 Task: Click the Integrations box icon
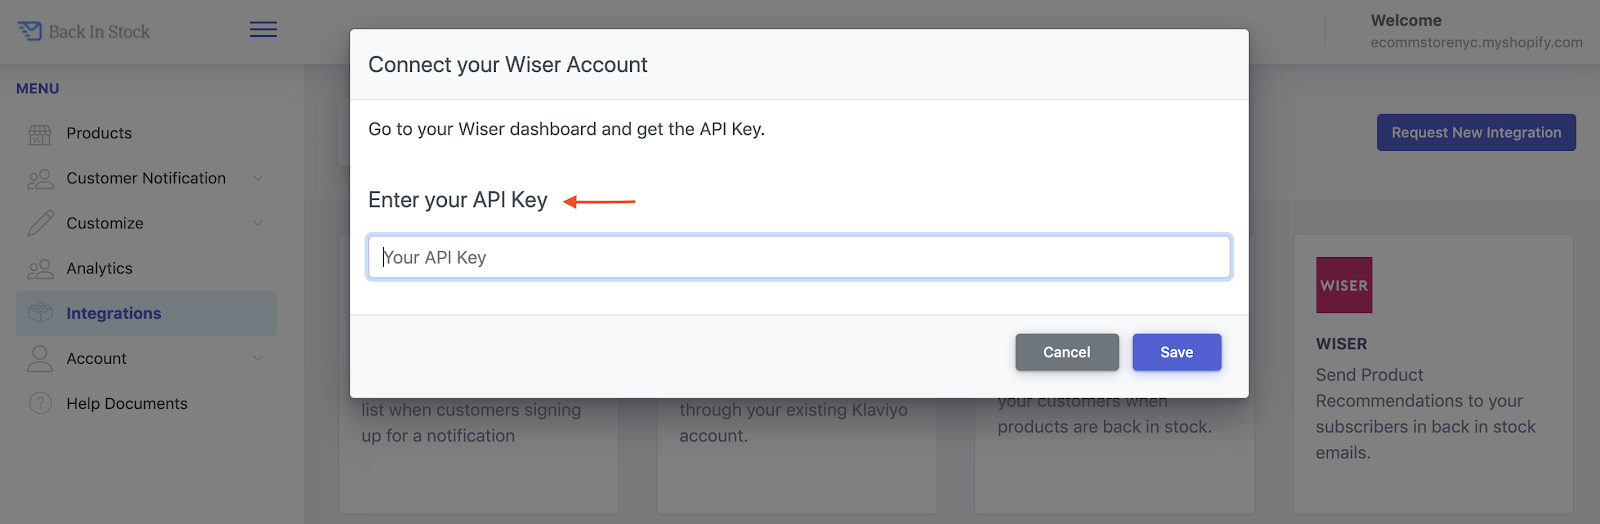click(x=40, y=313)
